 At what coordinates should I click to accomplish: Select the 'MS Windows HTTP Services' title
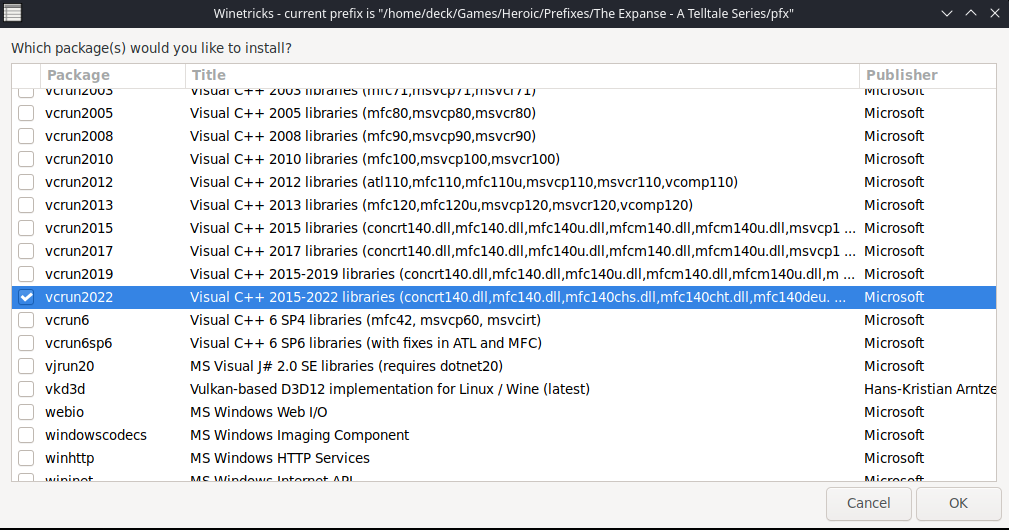280,458
